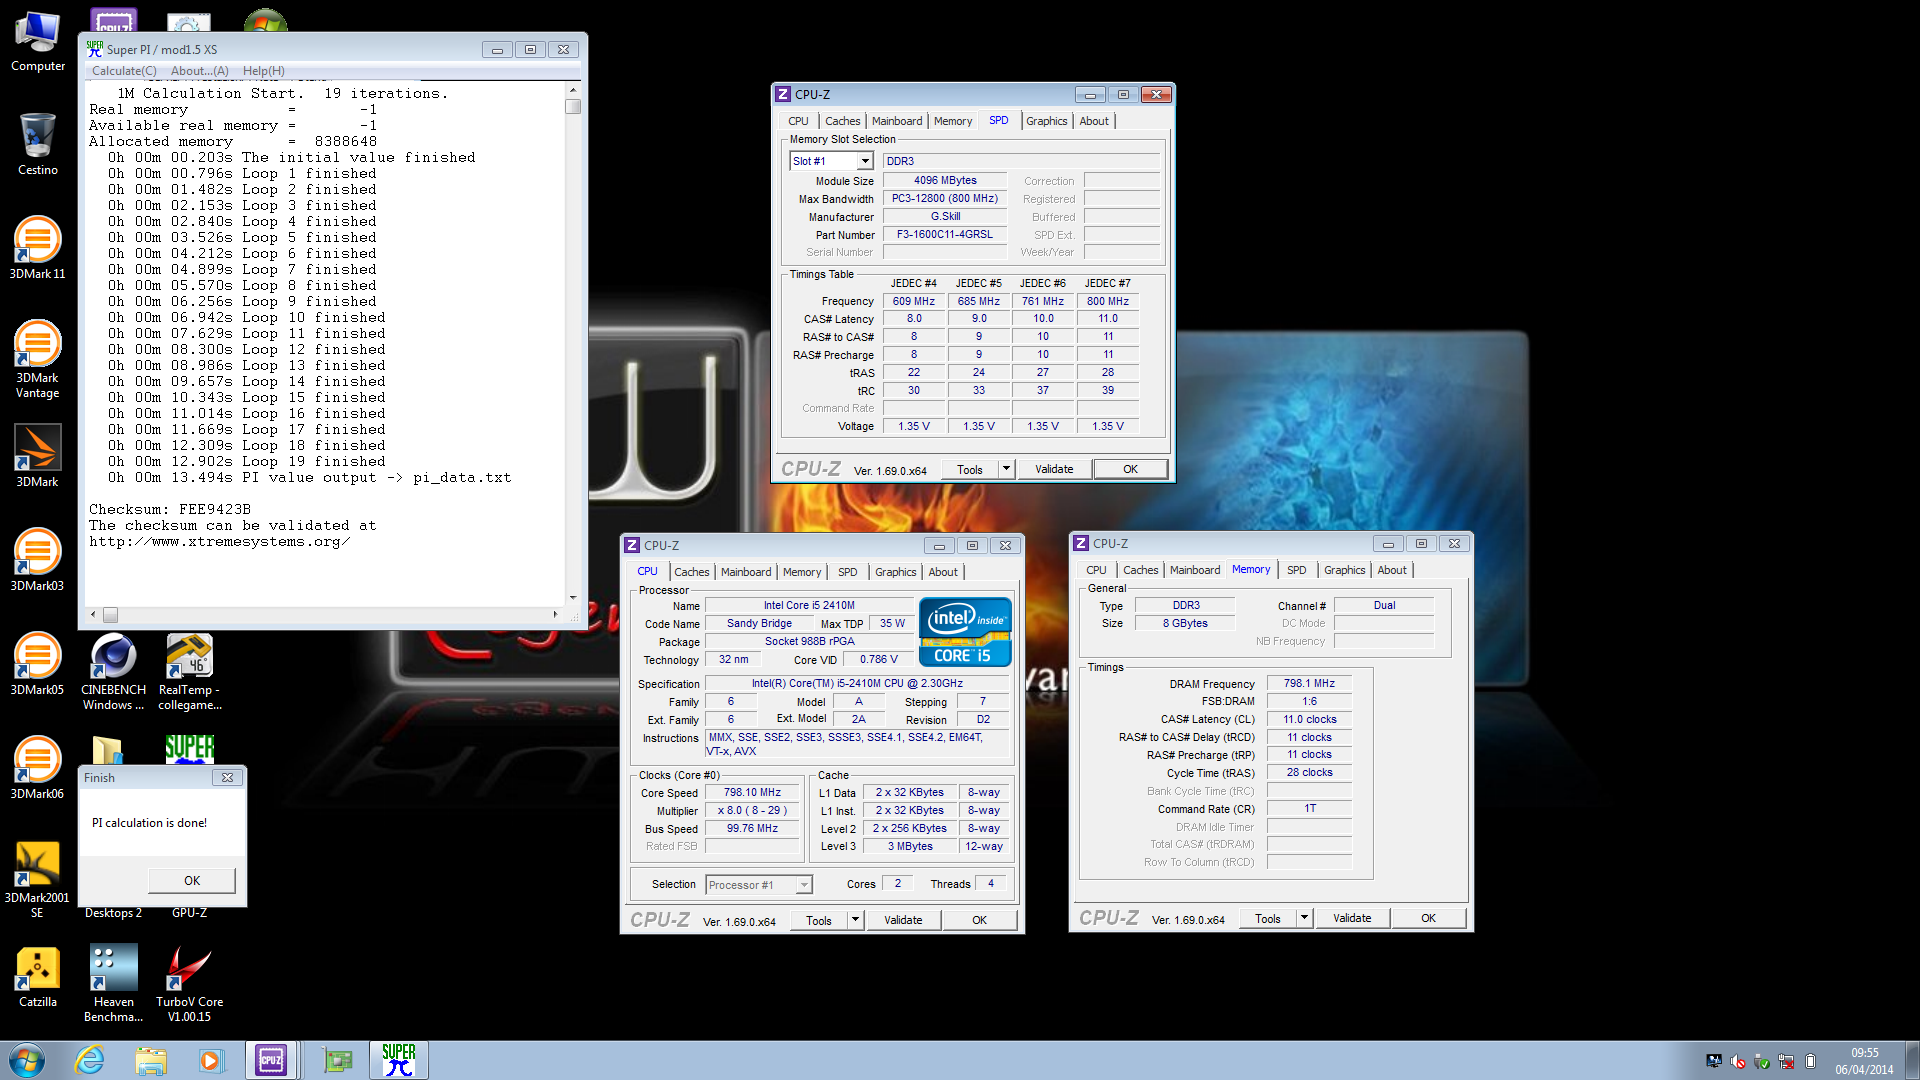Click OK in the Memory CPU-Z window
Image resolution: width=1920 pixels, height=1080 pixels.
(x=1428, y=918)
